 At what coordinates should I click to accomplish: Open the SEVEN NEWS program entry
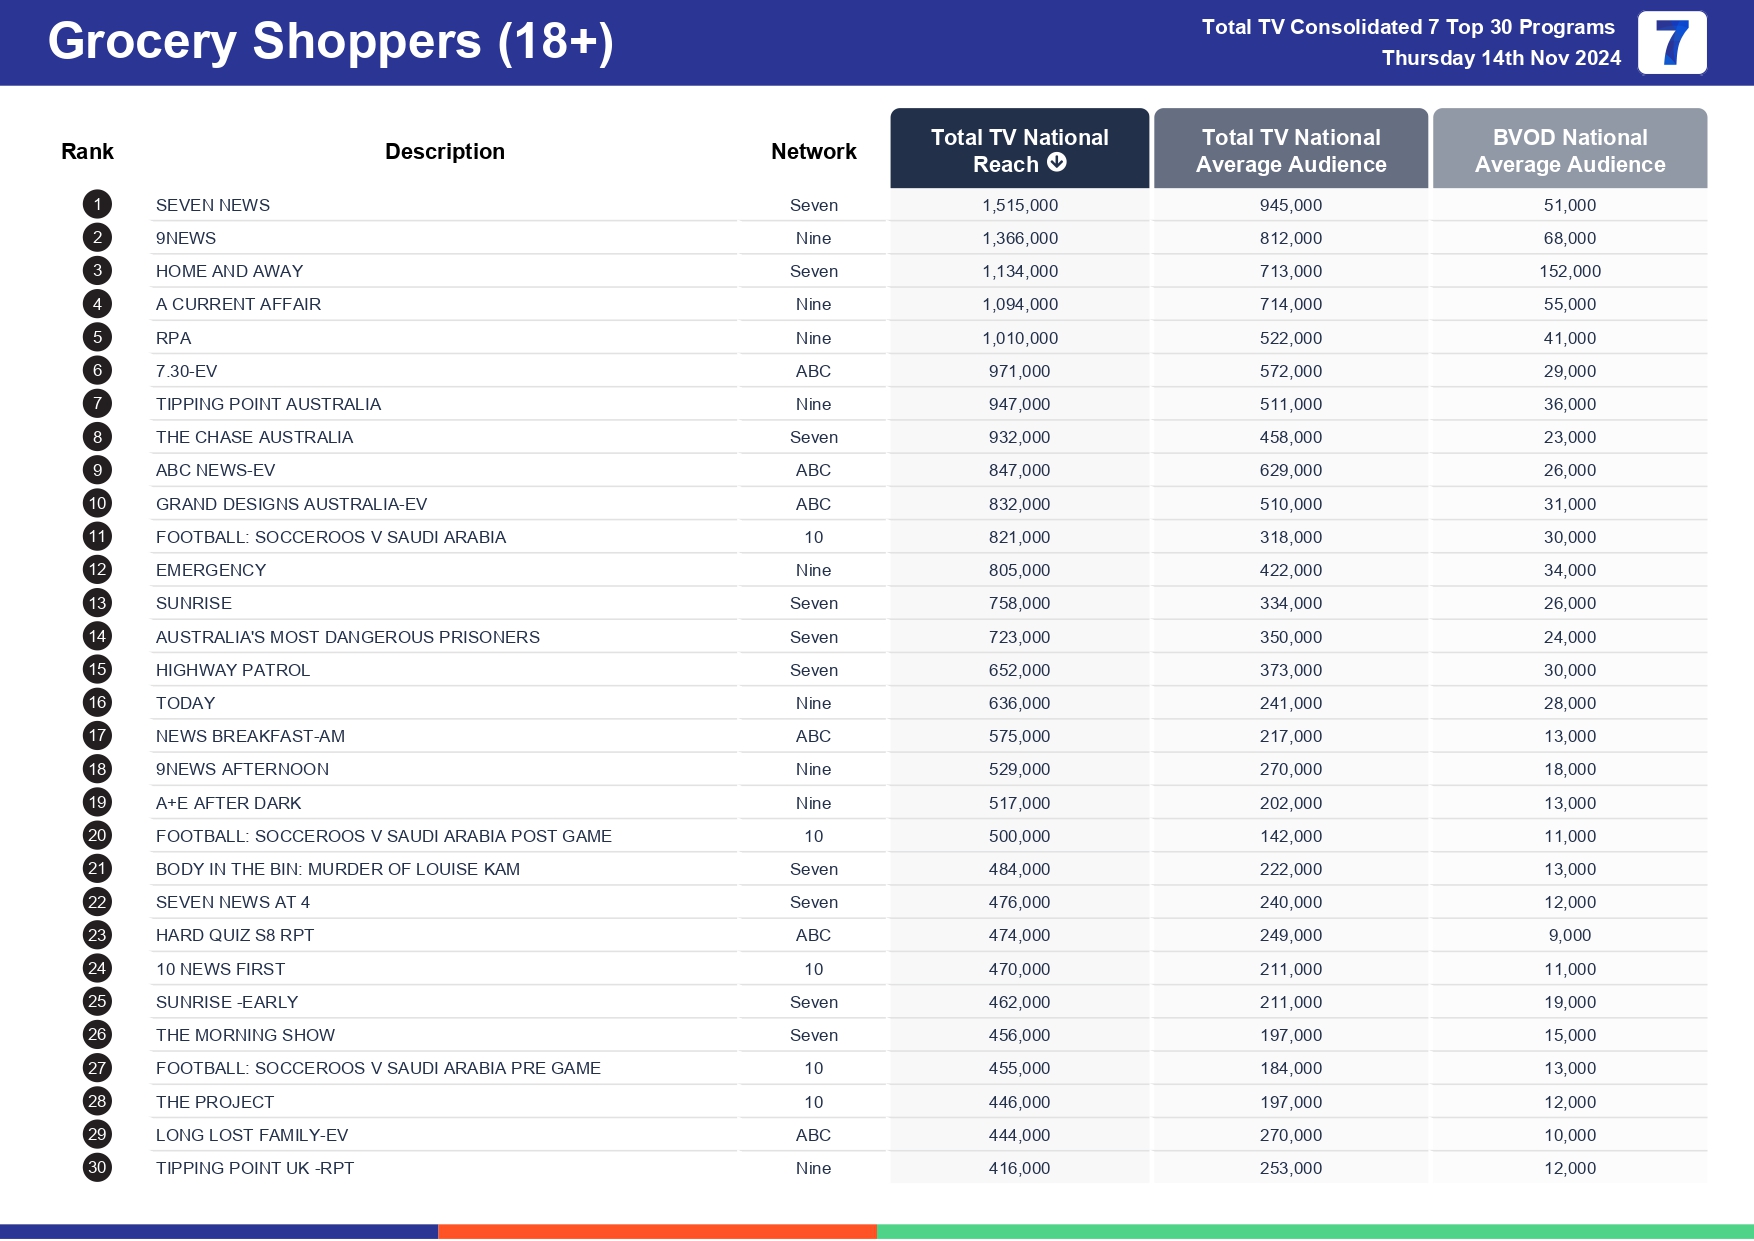(x=213, y=205)
